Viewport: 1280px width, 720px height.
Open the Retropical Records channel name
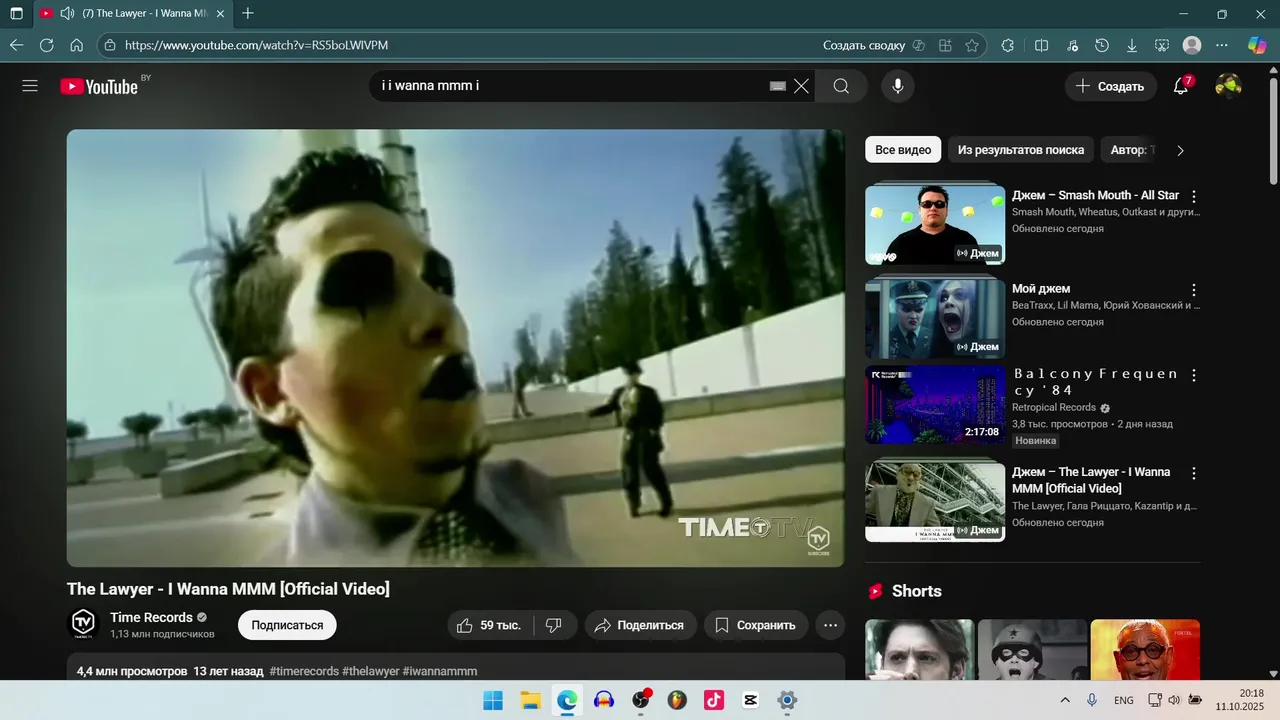pyautogui.click(x=1054, y=407)
